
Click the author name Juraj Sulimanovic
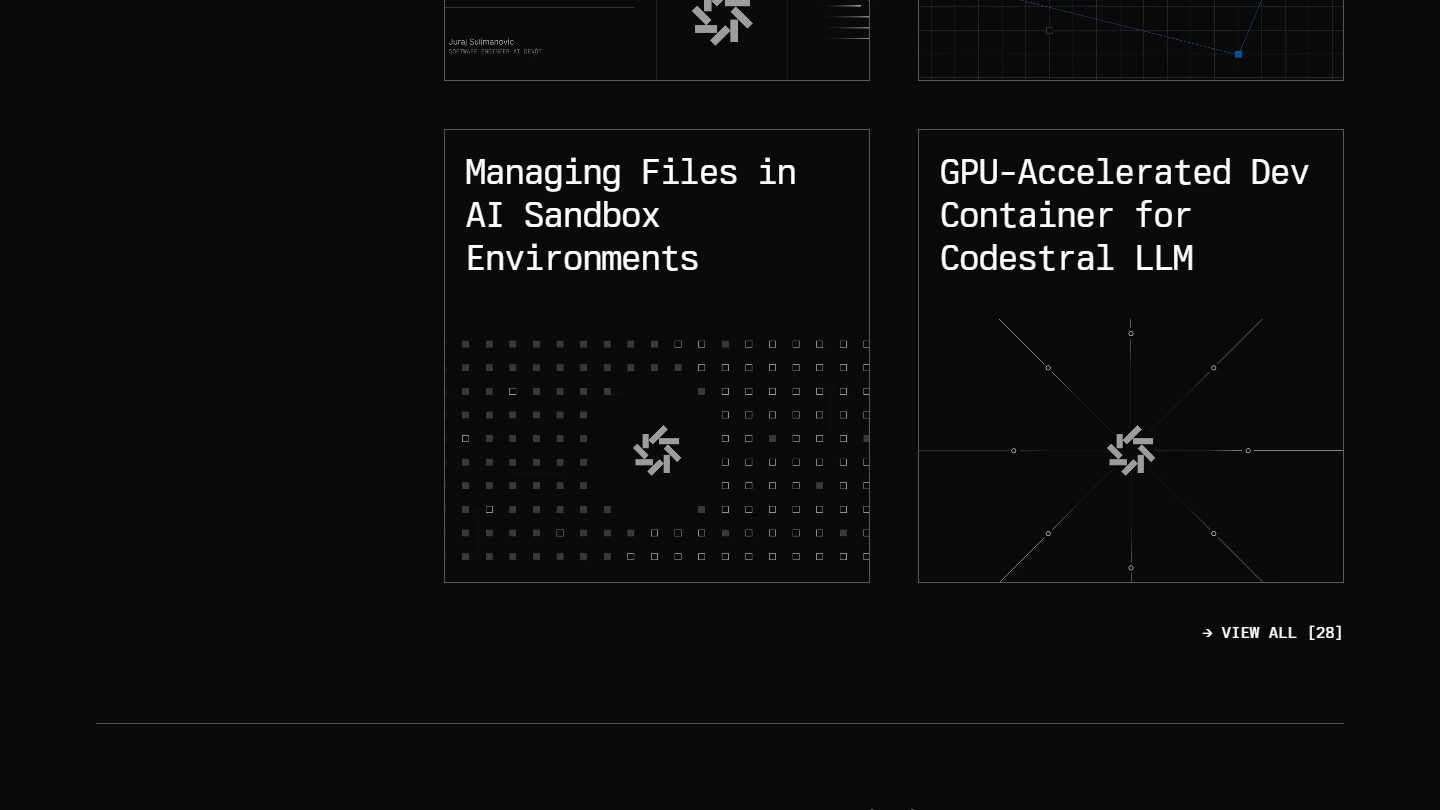pos(481,42)
